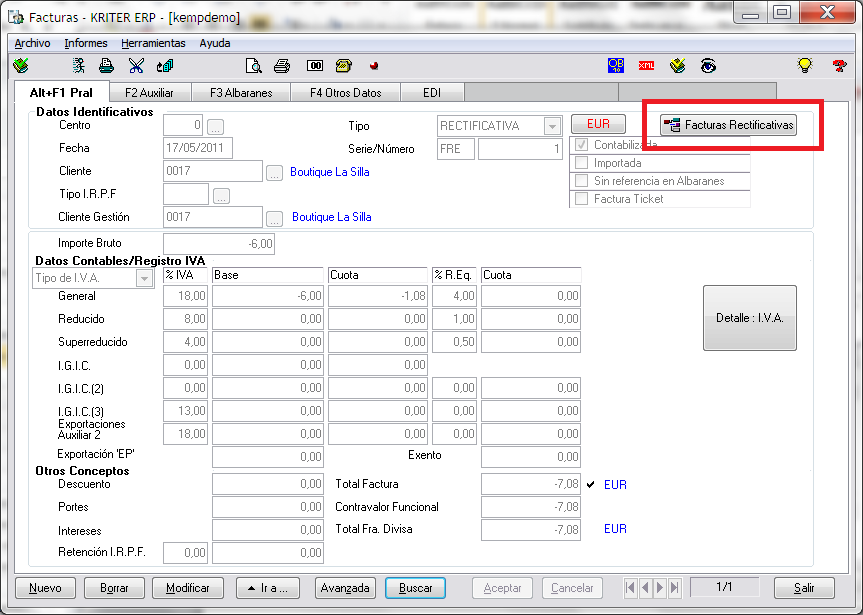The image size is (863, 615).
Task: Open the Informes menu
Action: click(x=86, y=43)
